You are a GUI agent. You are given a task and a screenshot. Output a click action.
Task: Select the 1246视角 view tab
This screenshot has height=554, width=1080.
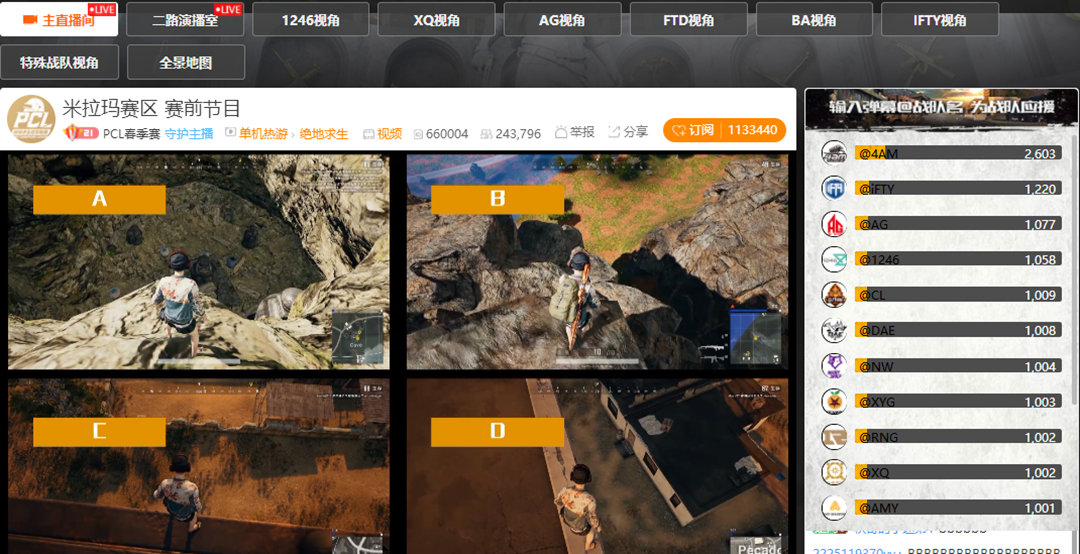[311, 19]
